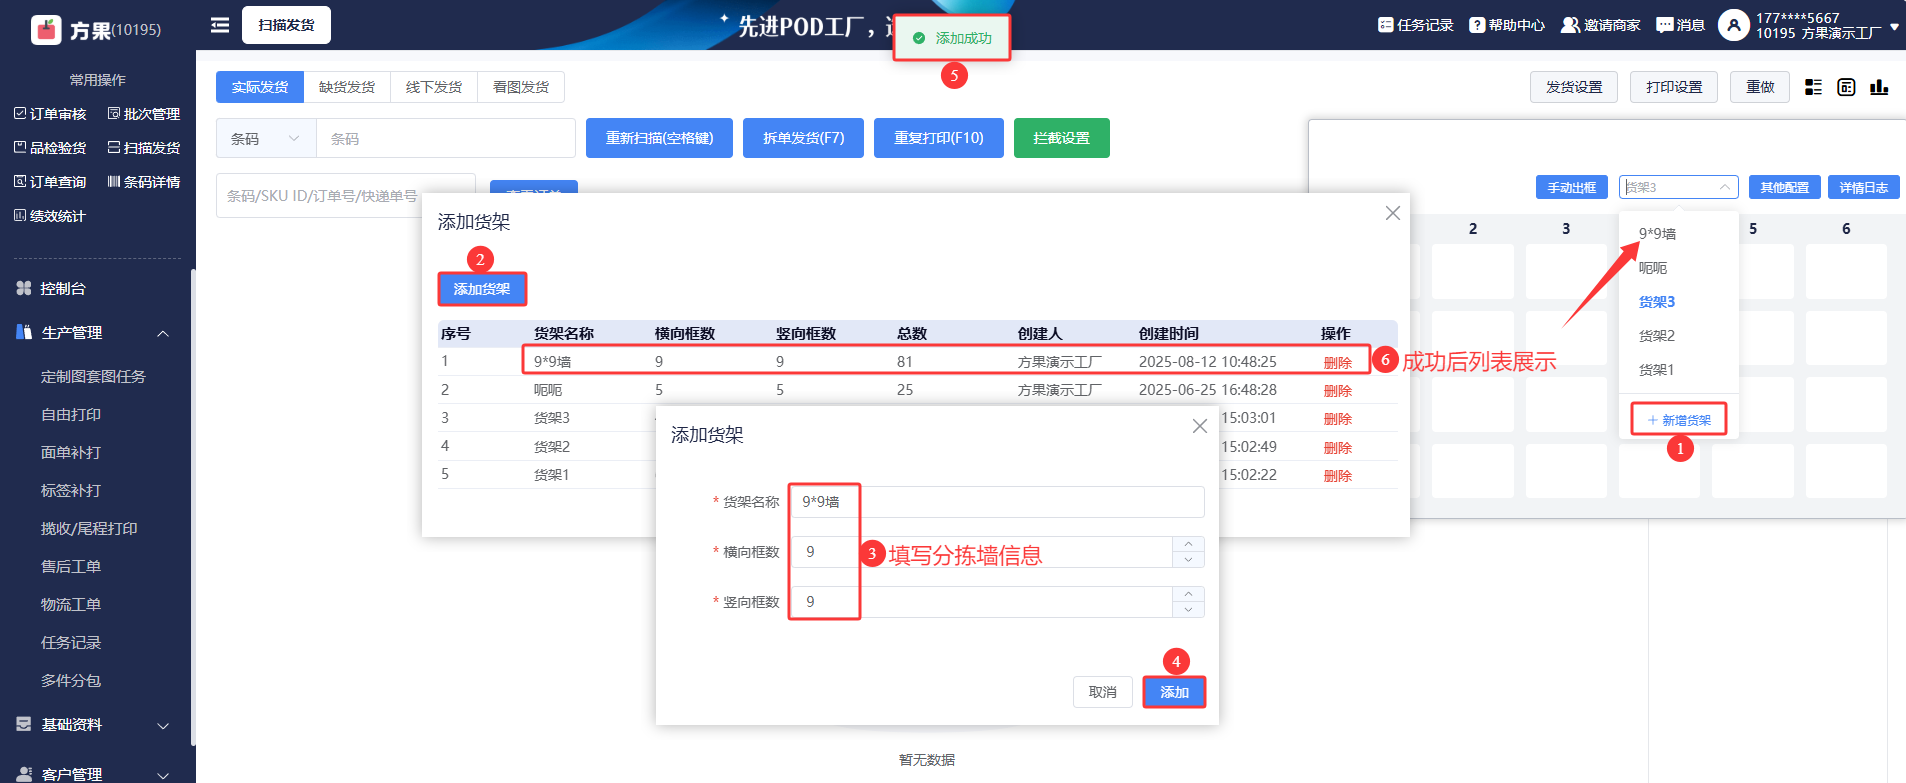Expand the 客户管理 sidebar section
The image size is (1906, 783).
tap(163, 775)
